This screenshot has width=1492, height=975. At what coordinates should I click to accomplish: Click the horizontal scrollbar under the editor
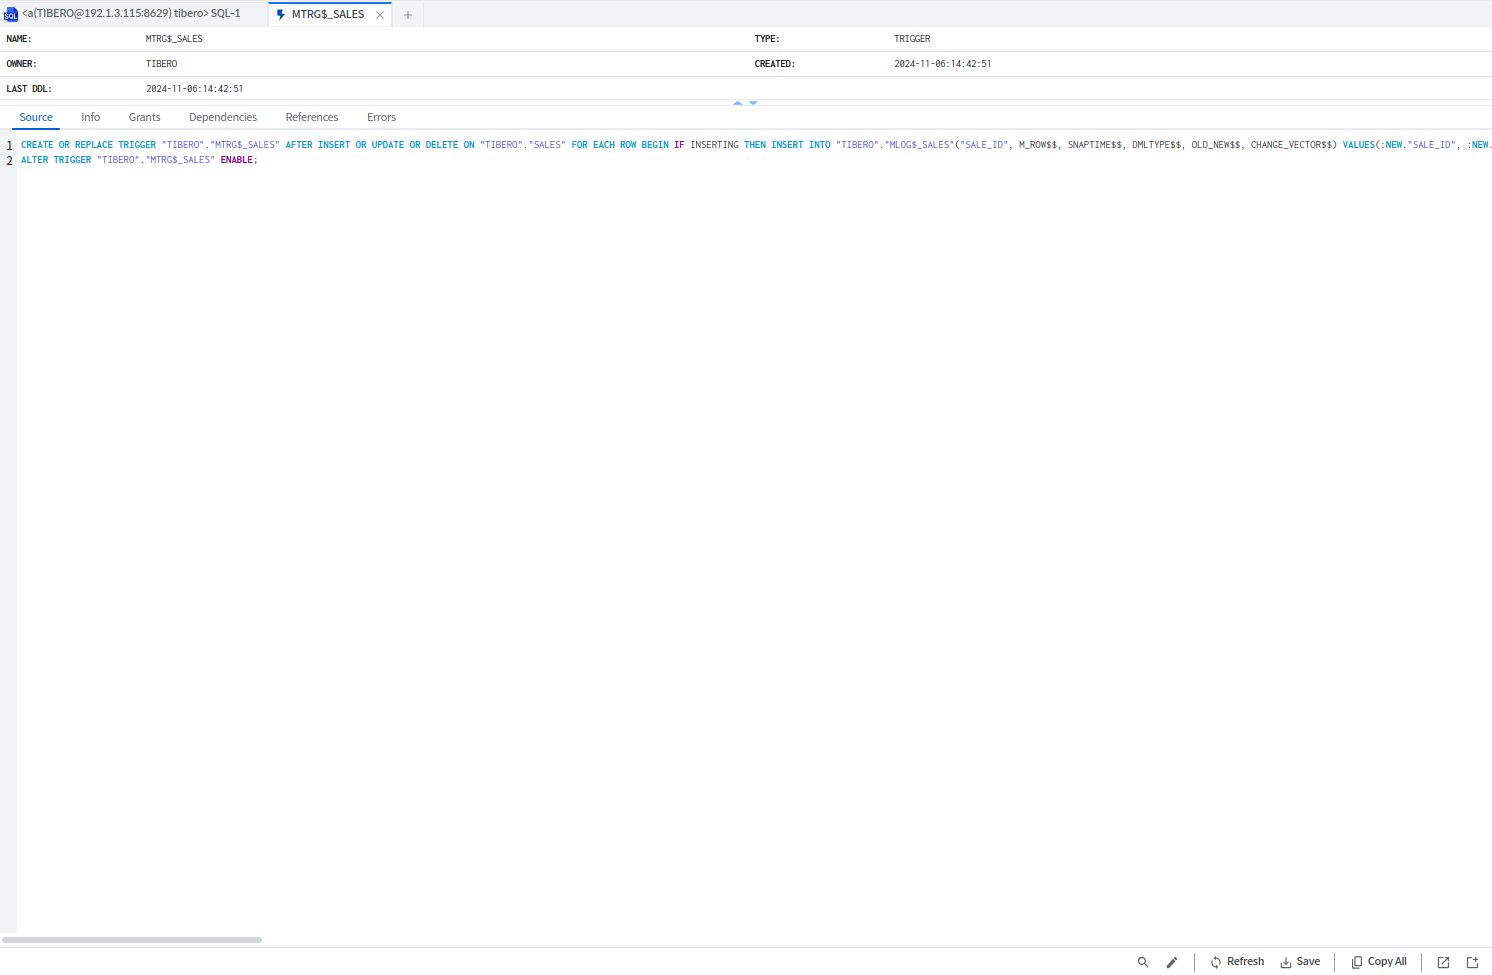(132, 940)
